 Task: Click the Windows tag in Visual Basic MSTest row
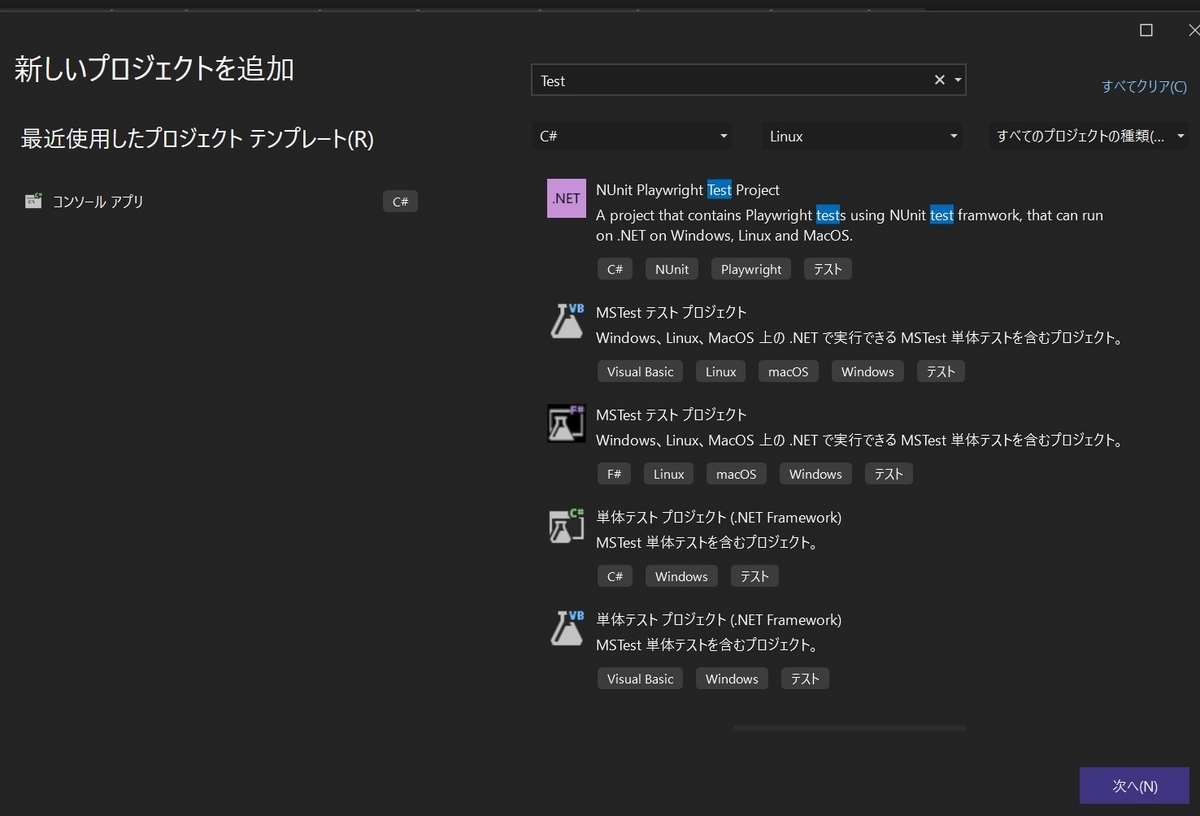coord(868,371)
